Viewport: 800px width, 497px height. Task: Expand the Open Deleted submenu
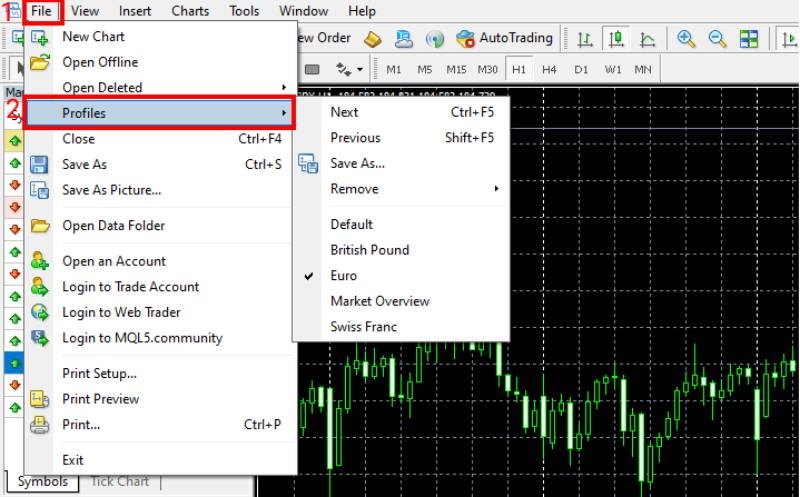click(x=160, y=88)
